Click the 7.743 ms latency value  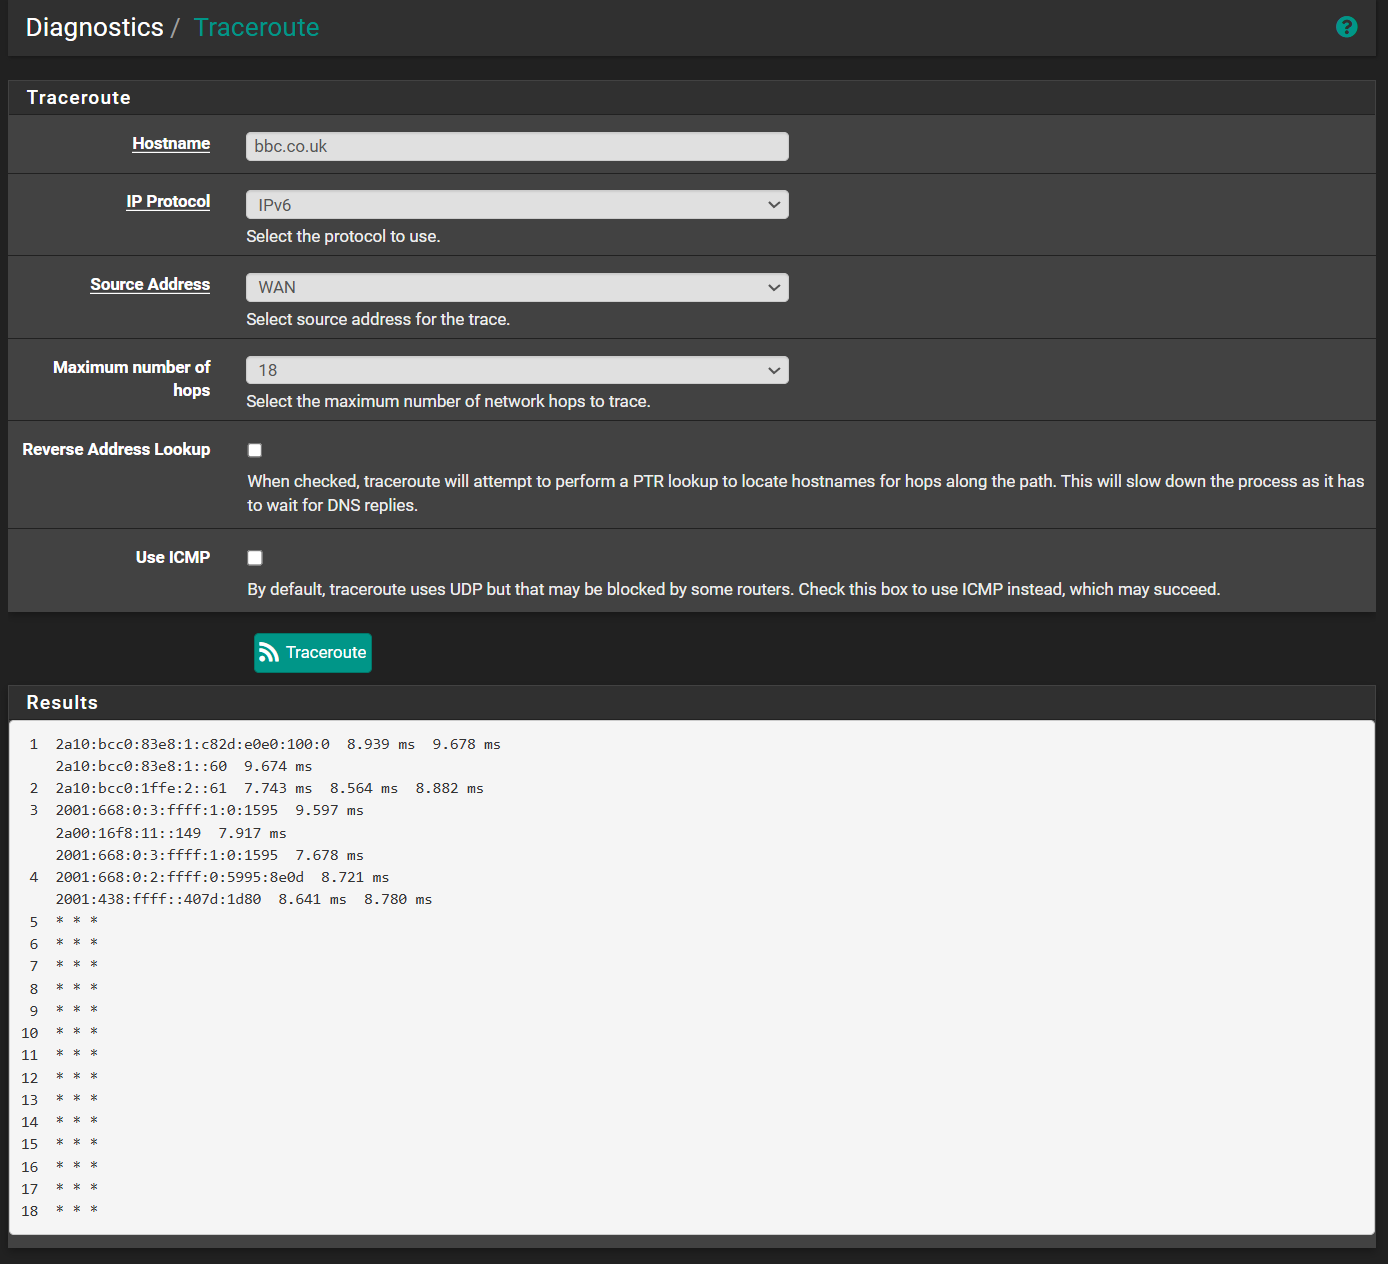click(x=278, y=788)
